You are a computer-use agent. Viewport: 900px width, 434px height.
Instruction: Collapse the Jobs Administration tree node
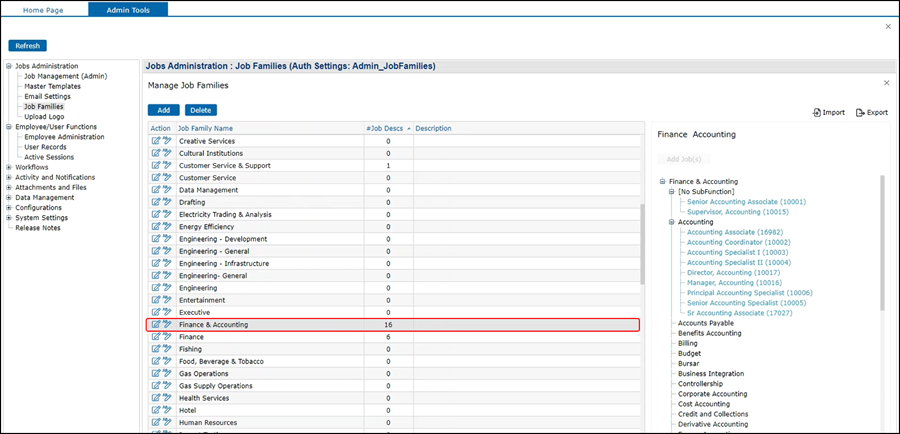point(9,67)
